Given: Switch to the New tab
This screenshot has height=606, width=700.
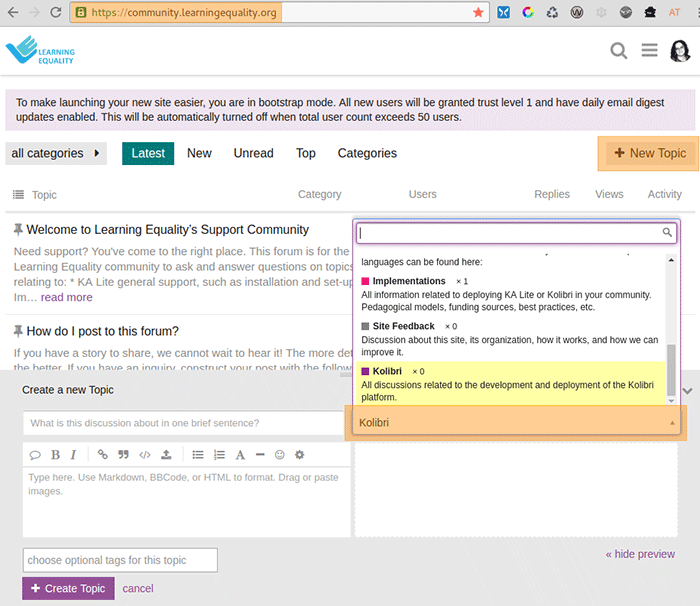Looking at the screenshot, I should click(x=199, y=153).
